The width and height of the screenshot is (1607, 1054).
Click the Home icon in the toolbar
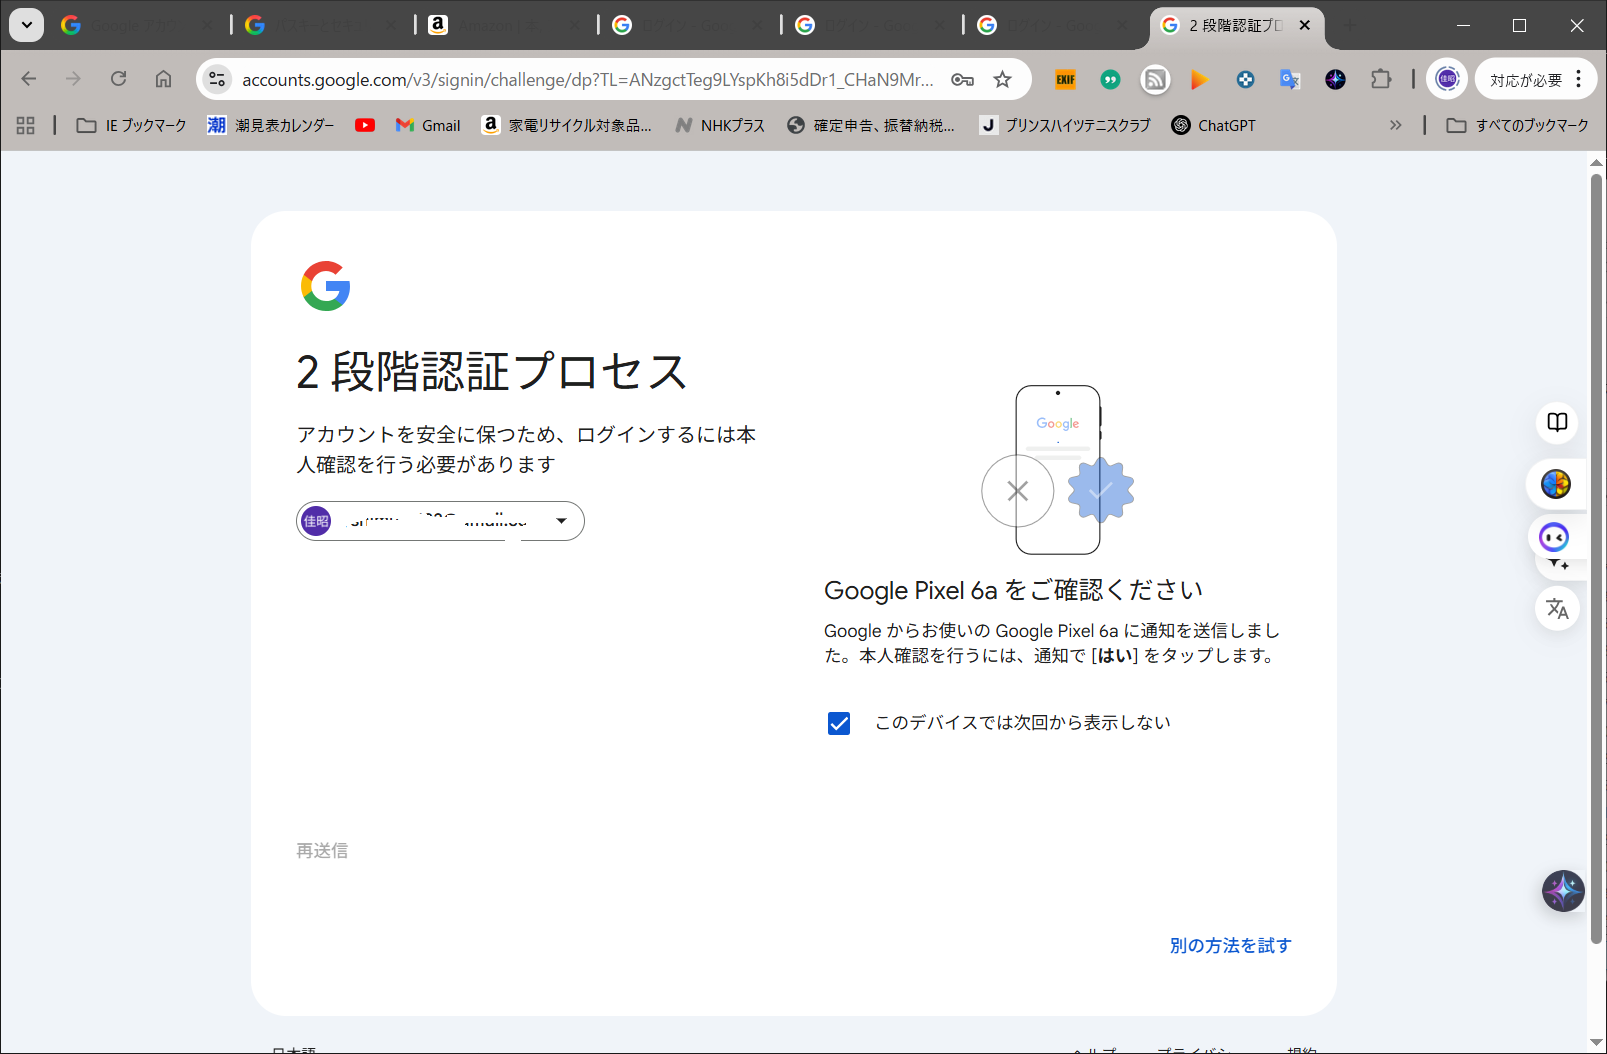click(163, 79)
